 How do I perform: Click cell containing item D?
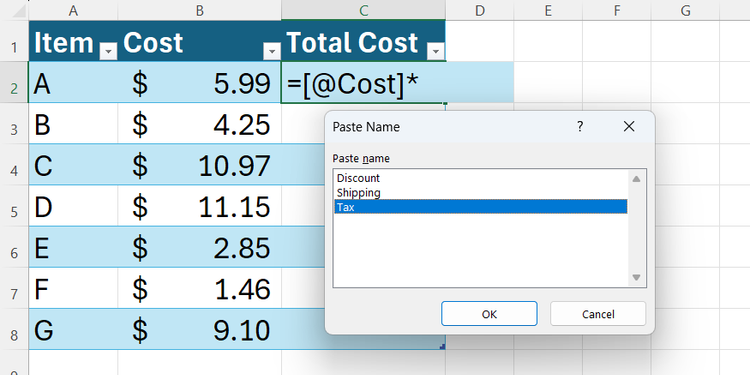click(x=73, y=206)
